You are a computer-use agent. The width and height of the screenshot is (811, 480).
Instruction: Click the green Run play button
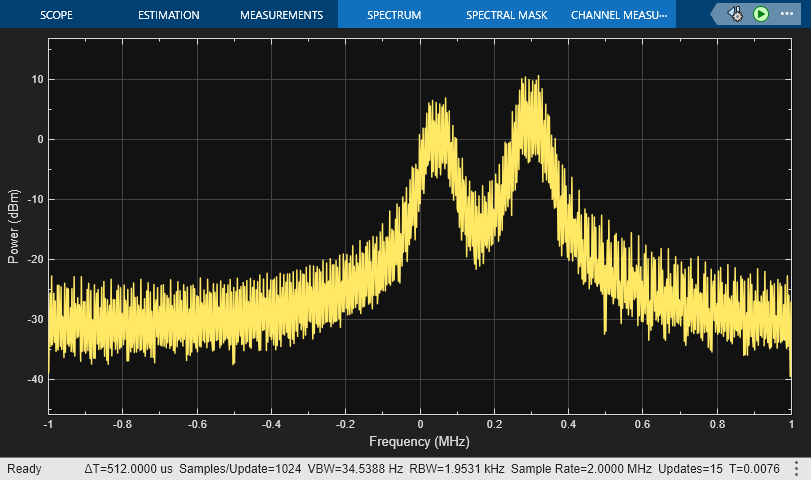pos(760,14)
